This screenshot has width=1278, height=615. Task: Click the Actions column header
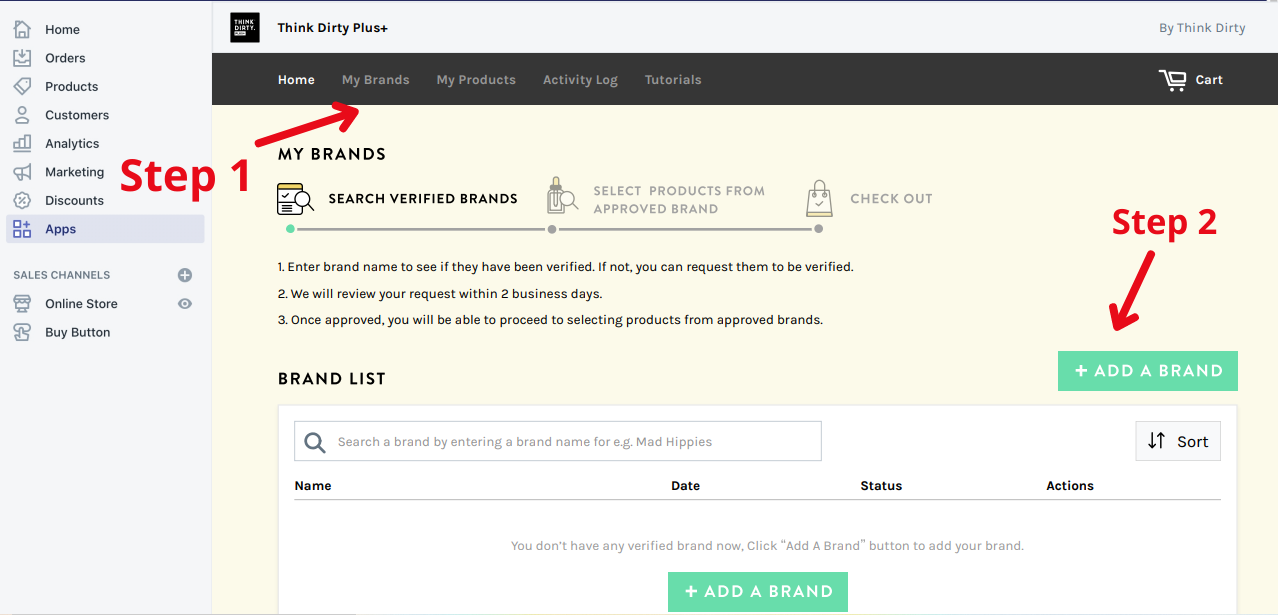[x=1070, y=486]
